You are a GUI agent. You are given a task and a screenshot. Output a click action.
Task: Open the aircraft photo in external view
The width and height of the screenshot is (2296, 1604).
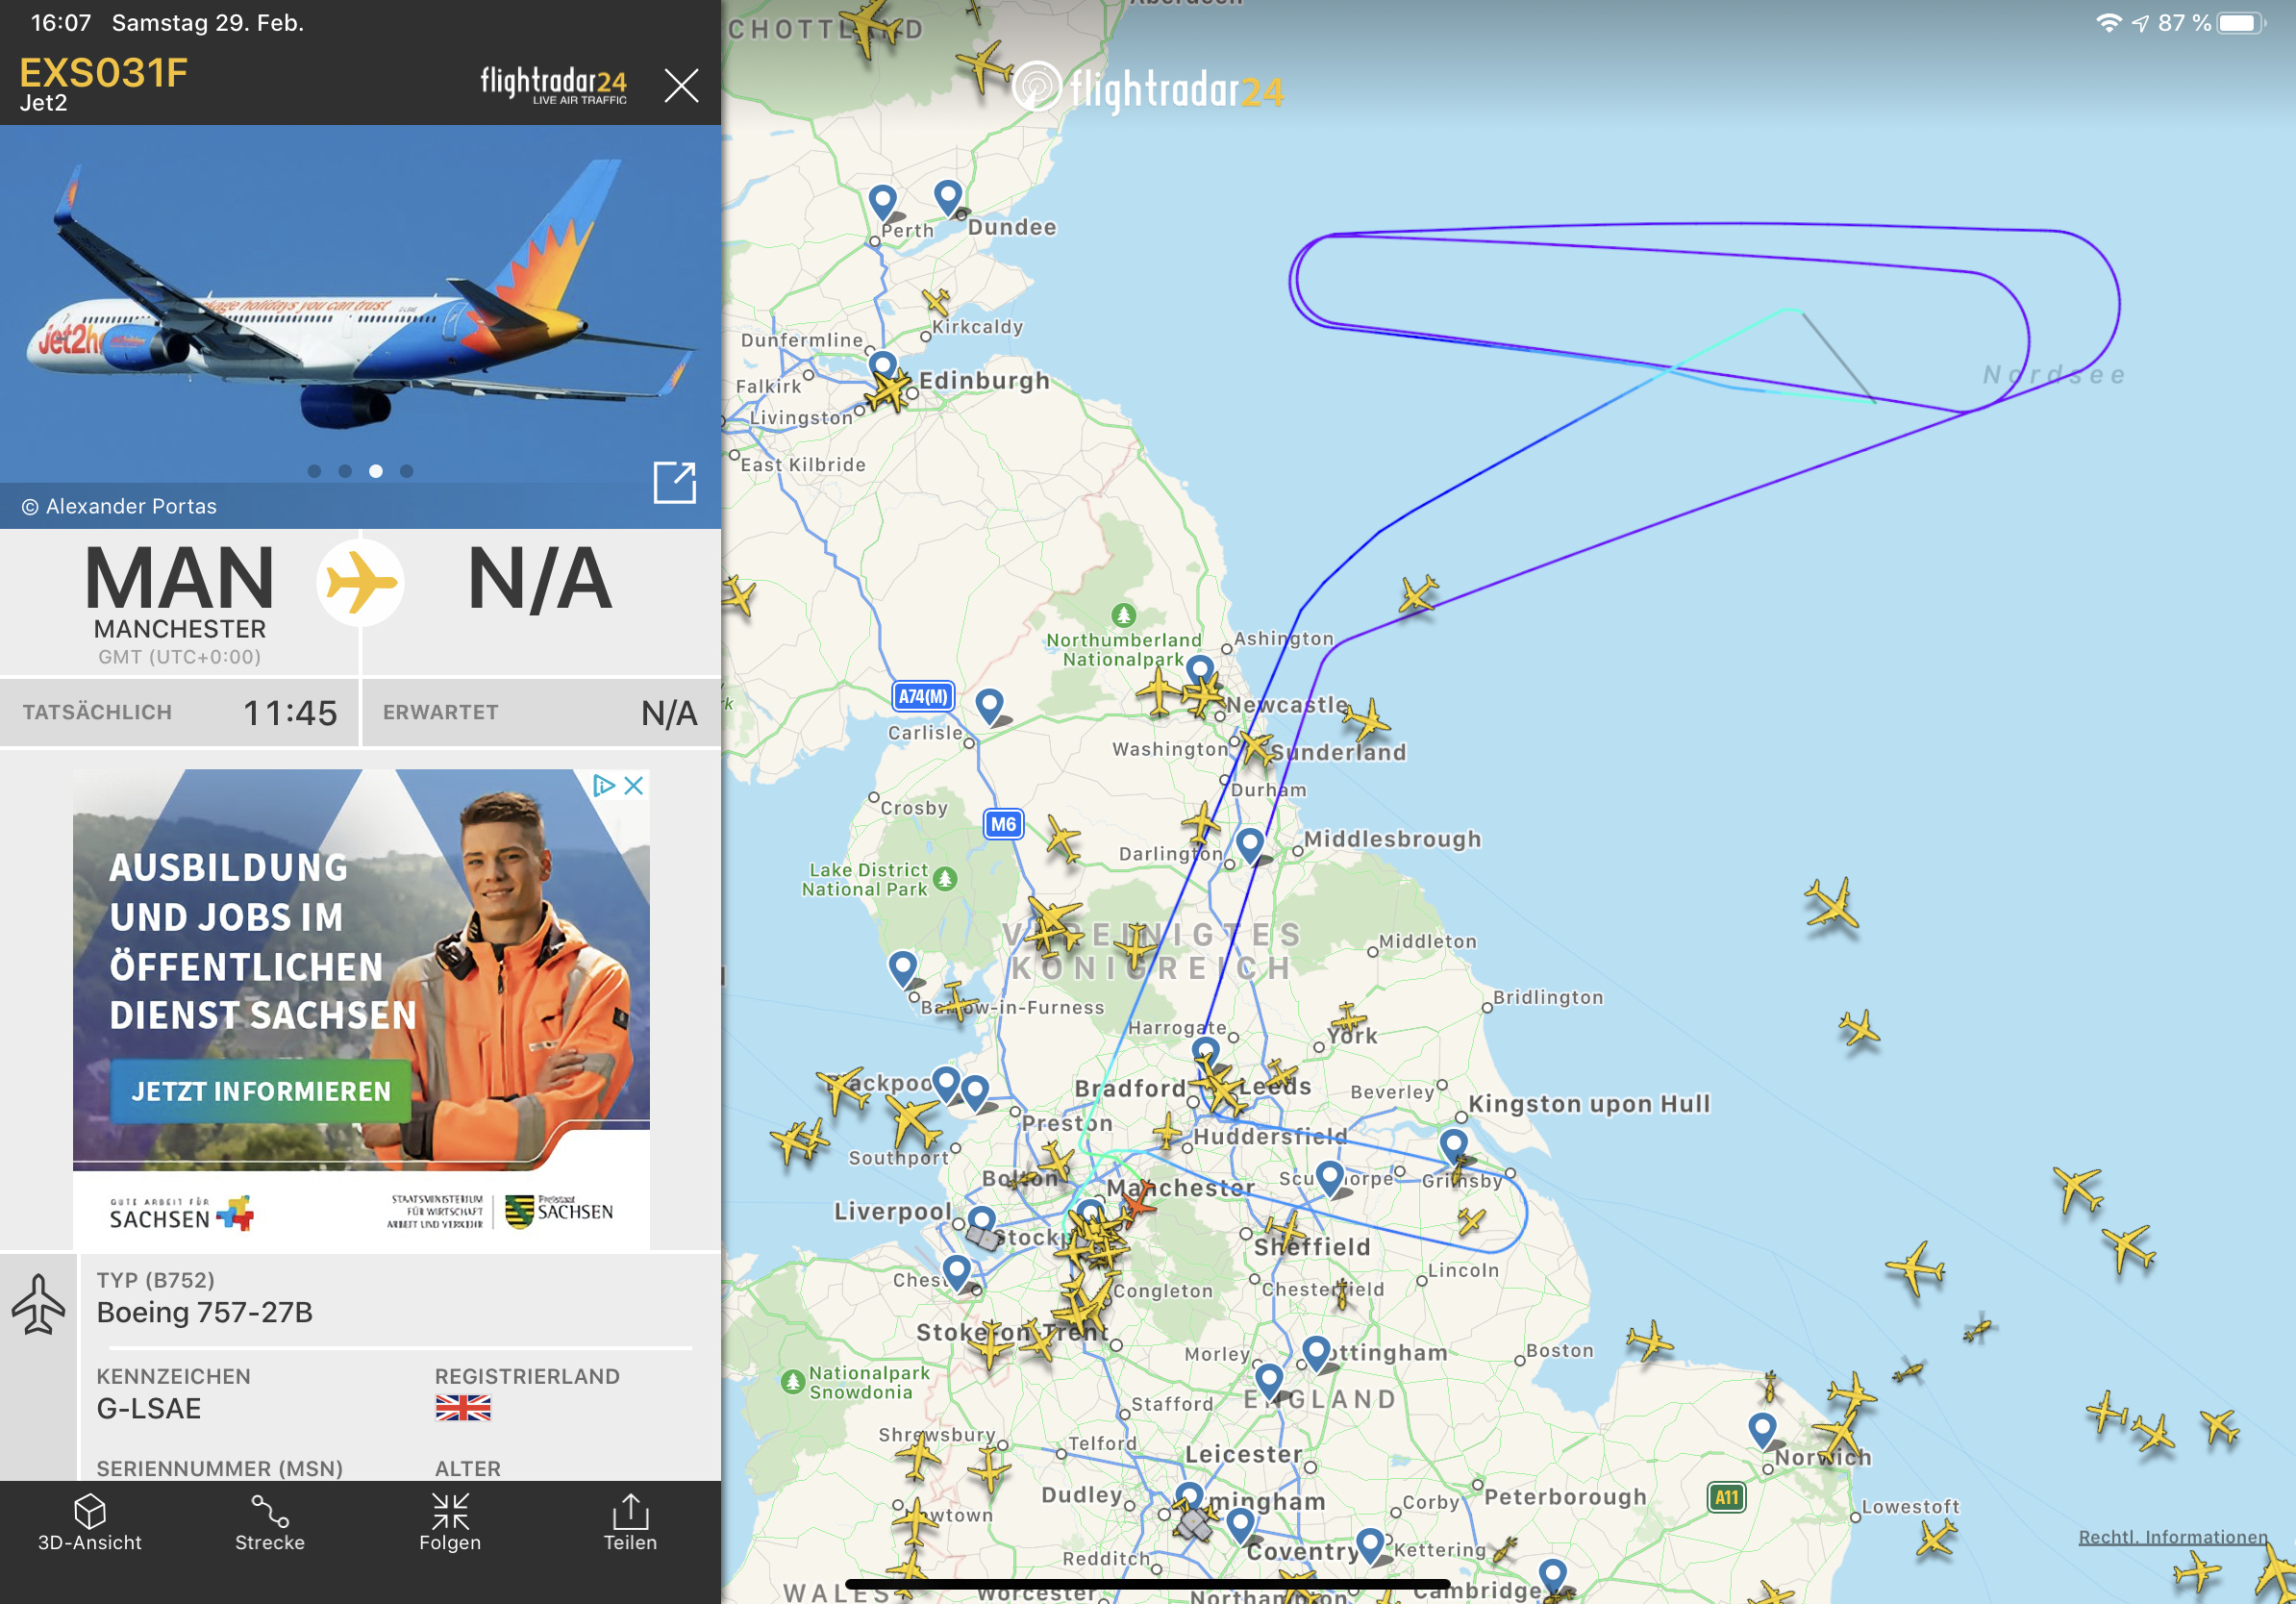(x=674, y=482)
